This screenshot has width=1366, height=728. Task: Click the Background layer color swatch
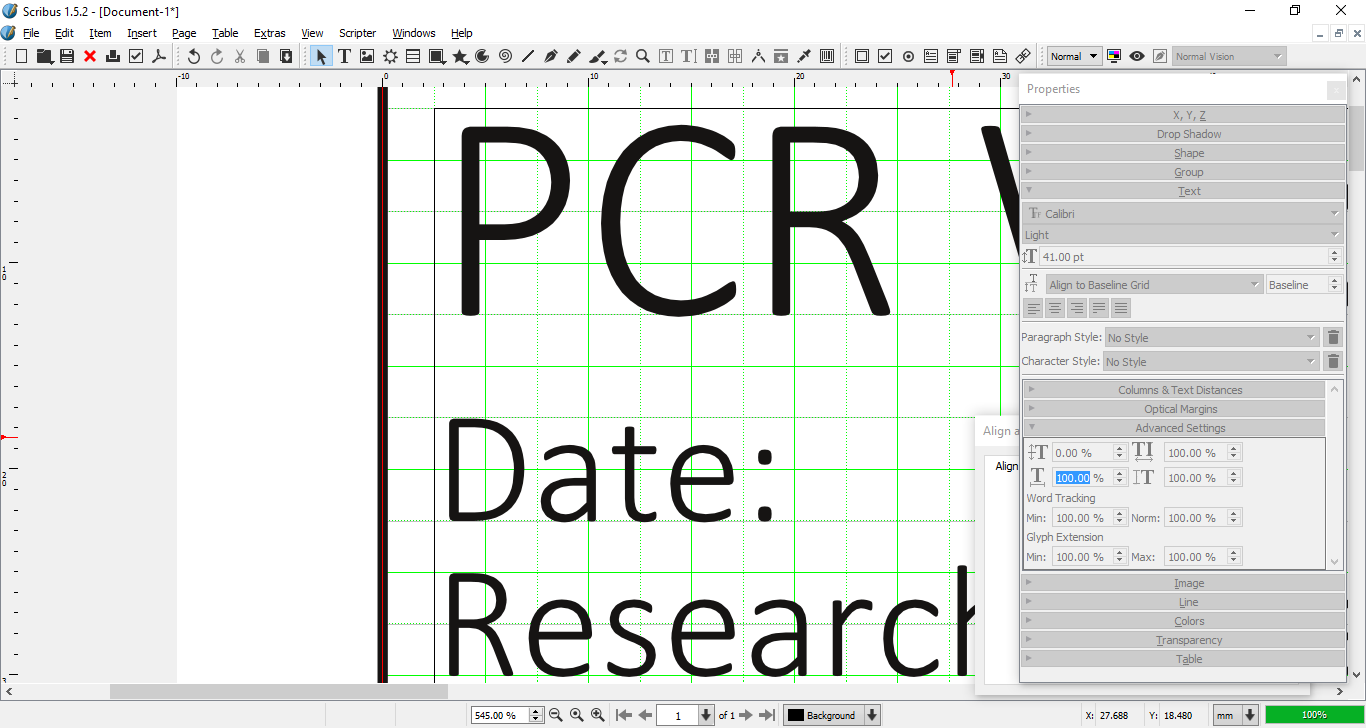[796, 715]
